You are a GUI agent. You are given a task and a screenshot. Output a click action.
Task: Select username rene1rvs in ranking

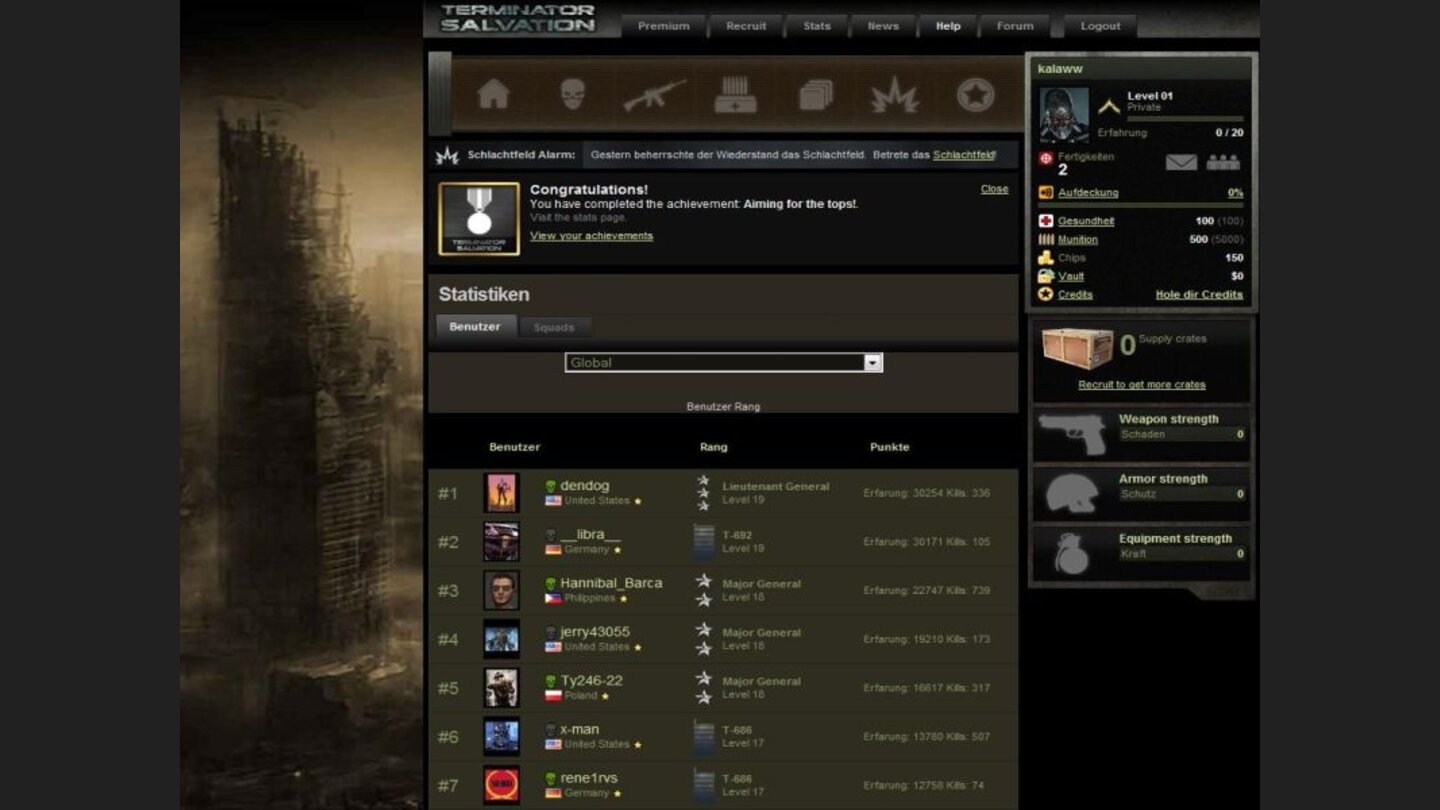(x=589, y=778)
